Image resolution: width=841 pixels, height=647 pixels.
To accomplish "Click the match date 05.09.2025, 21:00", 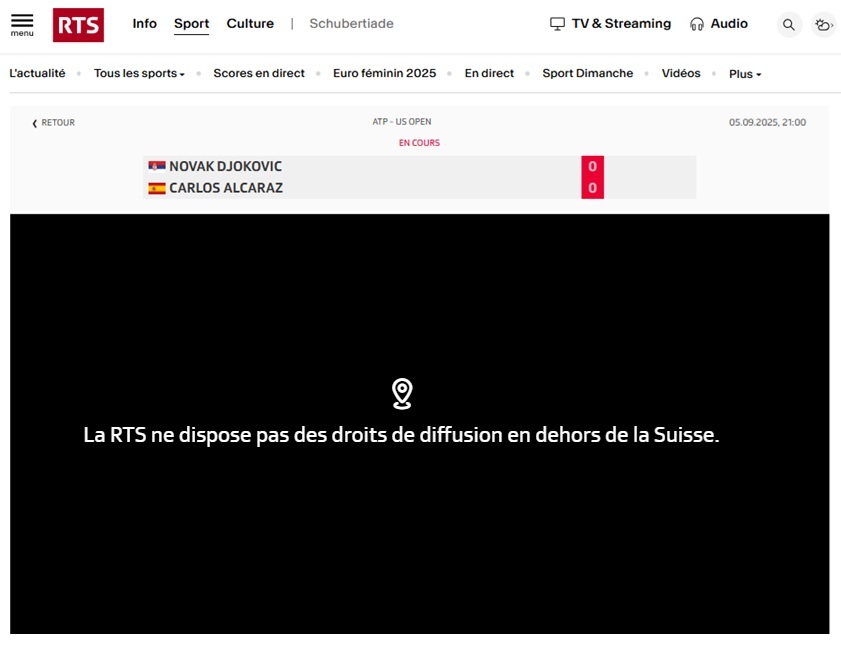I will point(767,122).
